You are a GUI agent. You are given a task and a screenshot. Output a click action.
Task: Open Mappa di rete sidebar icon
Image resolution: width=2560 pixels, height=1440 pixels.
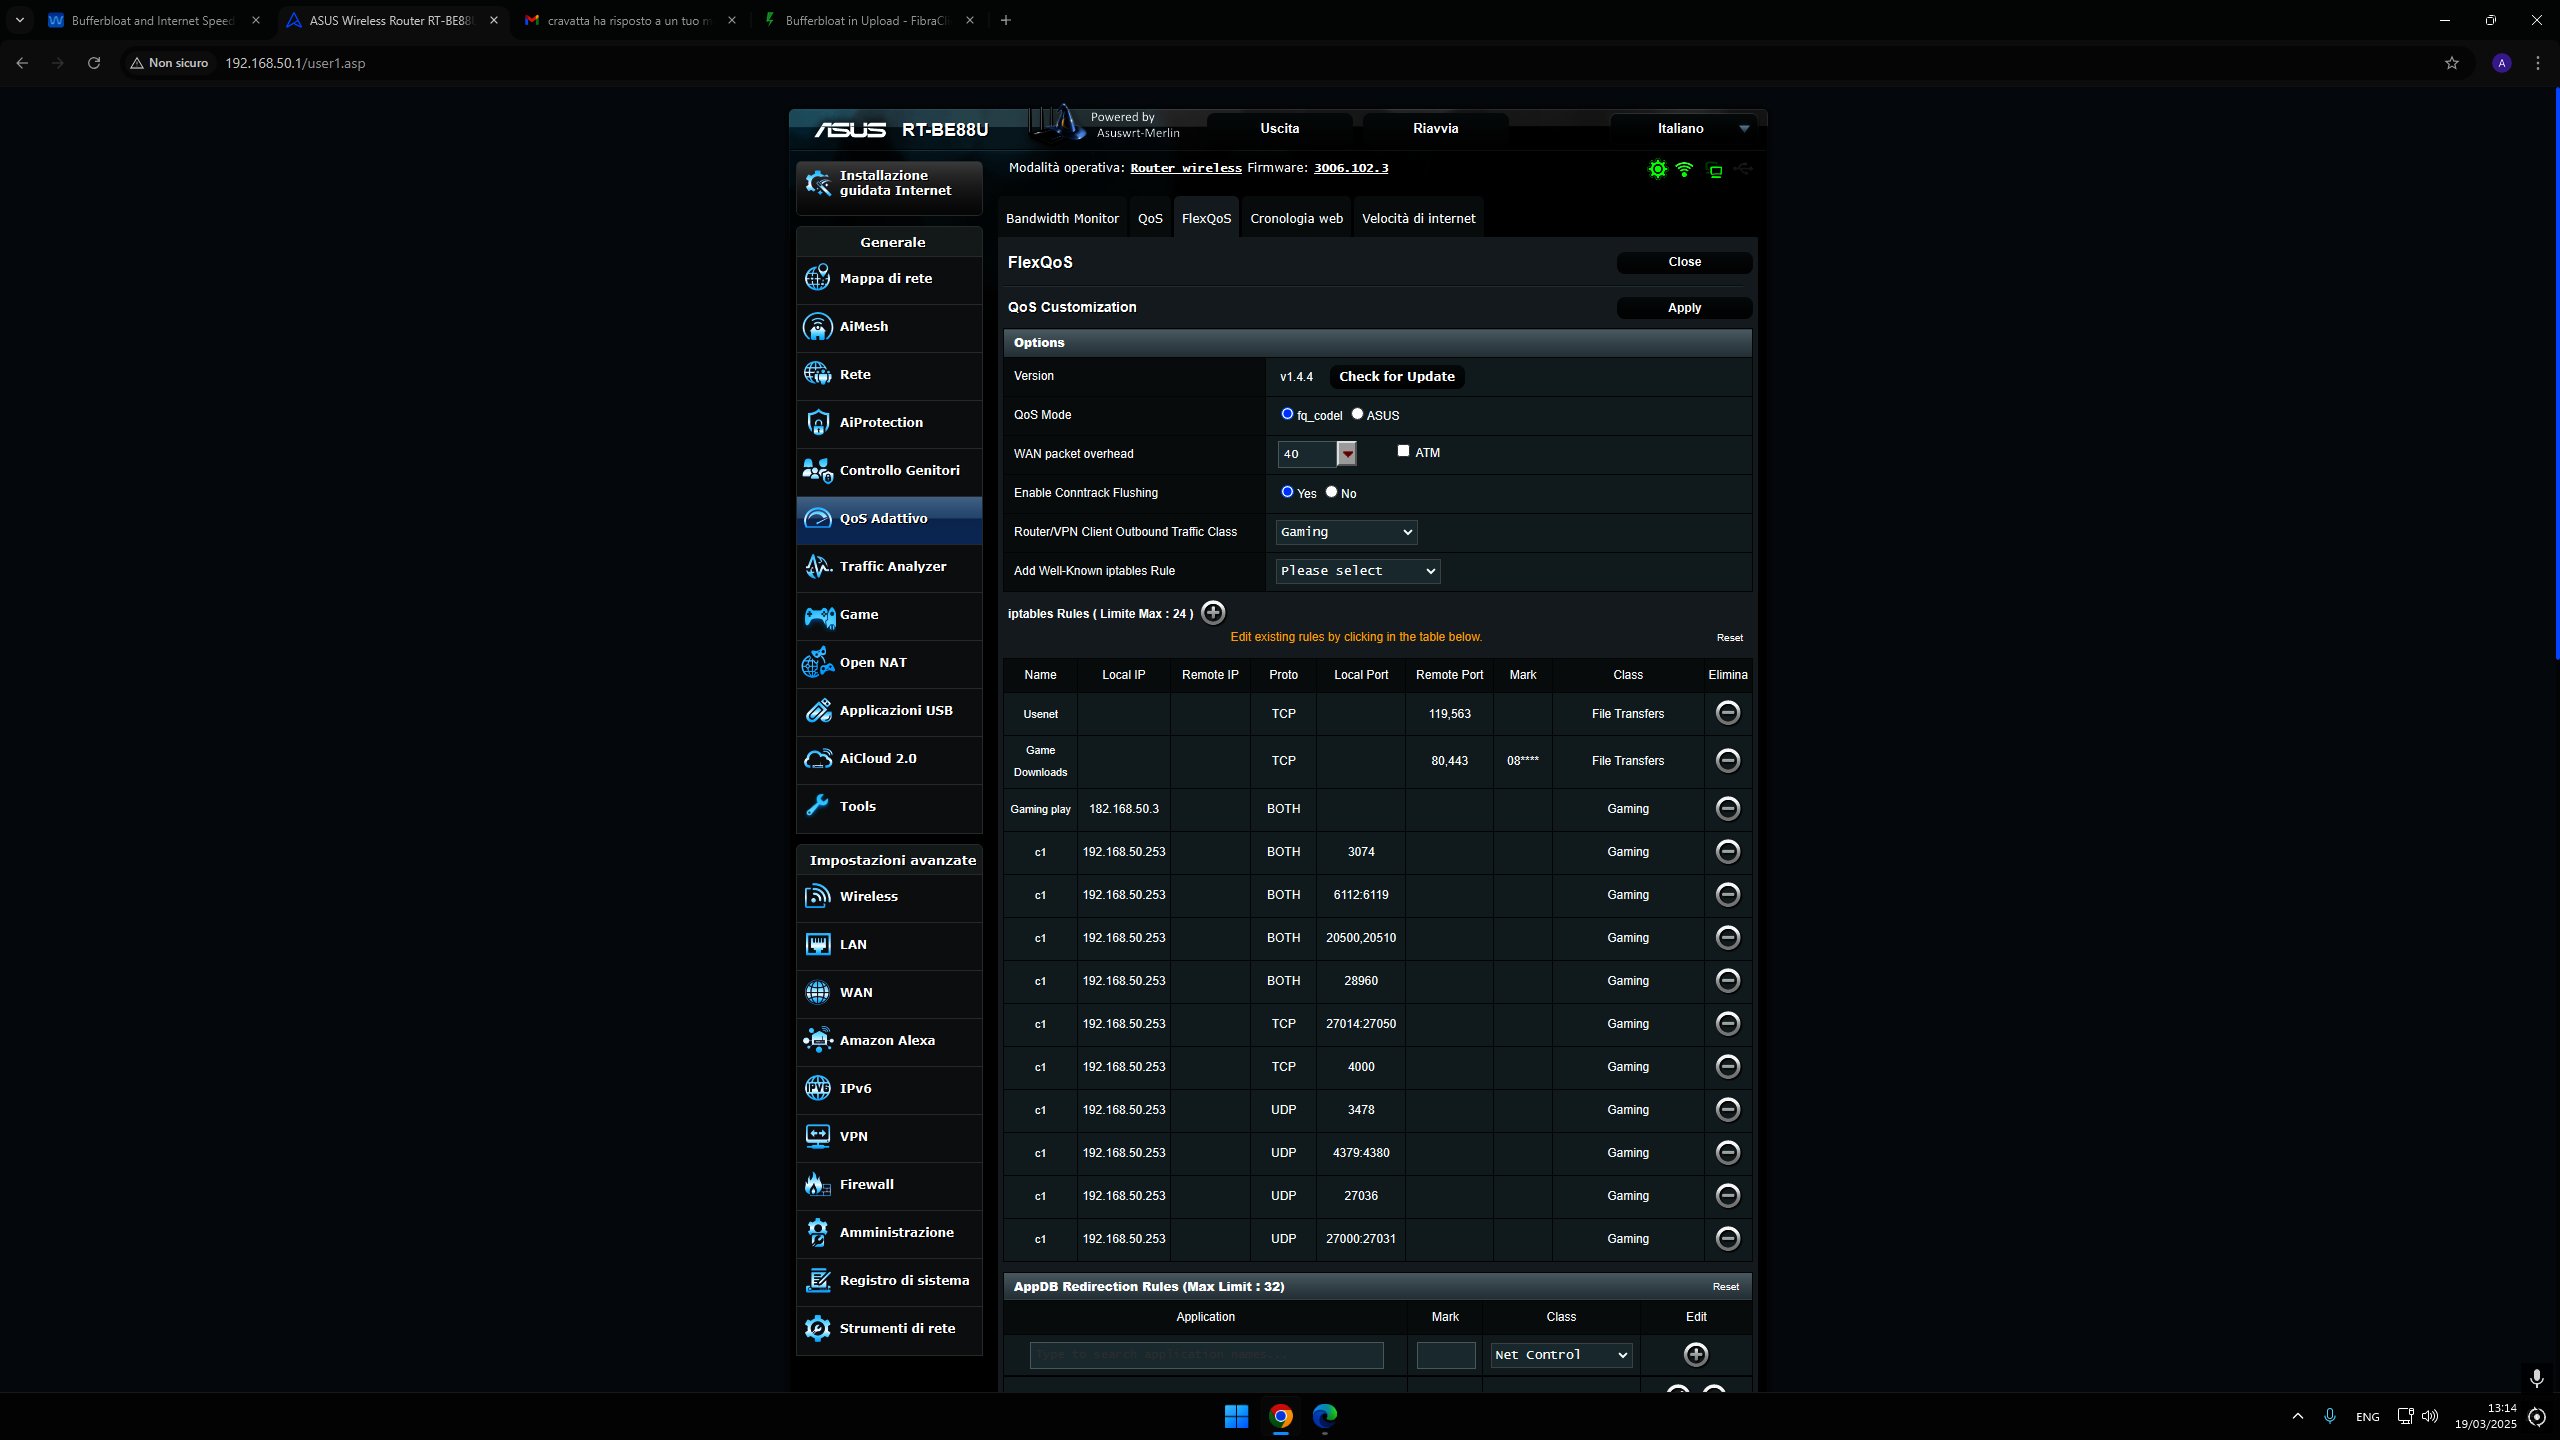pos(817,278)
